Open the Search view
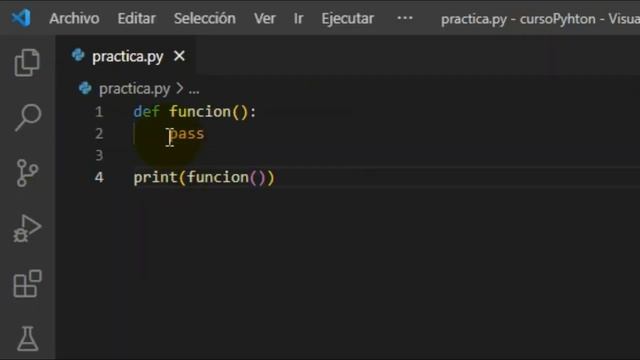The width and height of the screenshot is (640, 360). pos(28,118)
